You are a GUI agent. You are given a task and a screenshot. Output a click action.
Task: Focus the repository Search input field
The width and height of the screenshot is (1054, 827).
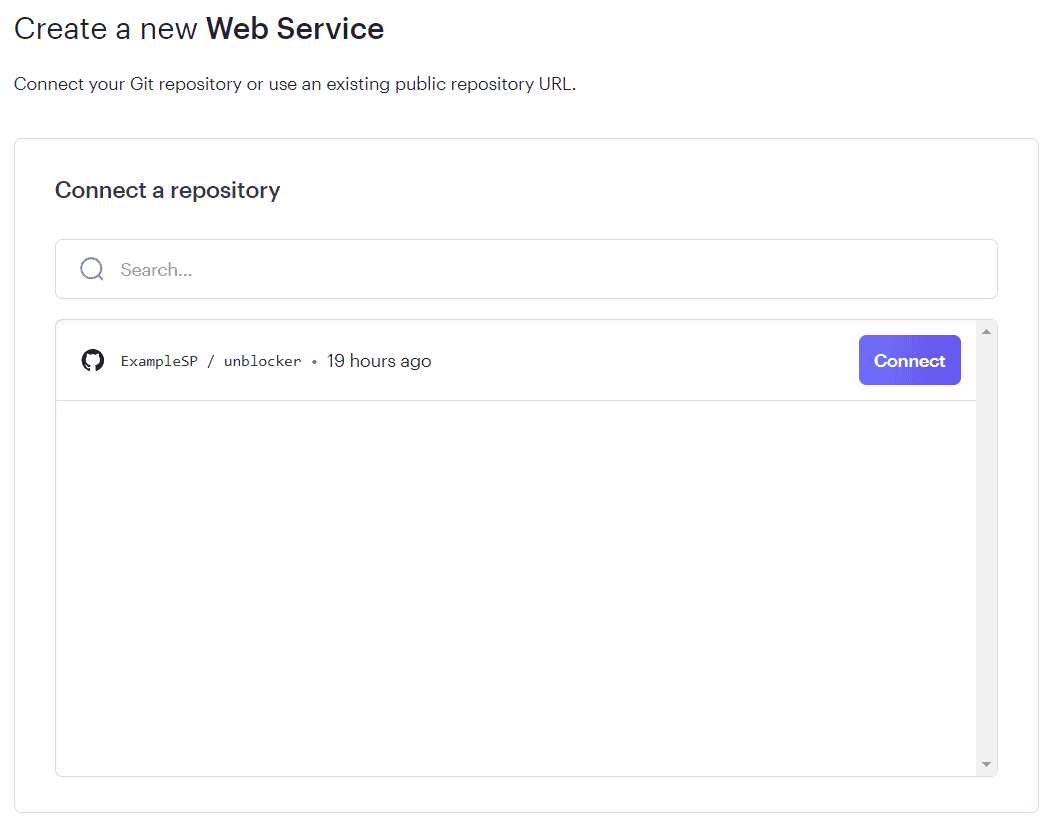526,269
